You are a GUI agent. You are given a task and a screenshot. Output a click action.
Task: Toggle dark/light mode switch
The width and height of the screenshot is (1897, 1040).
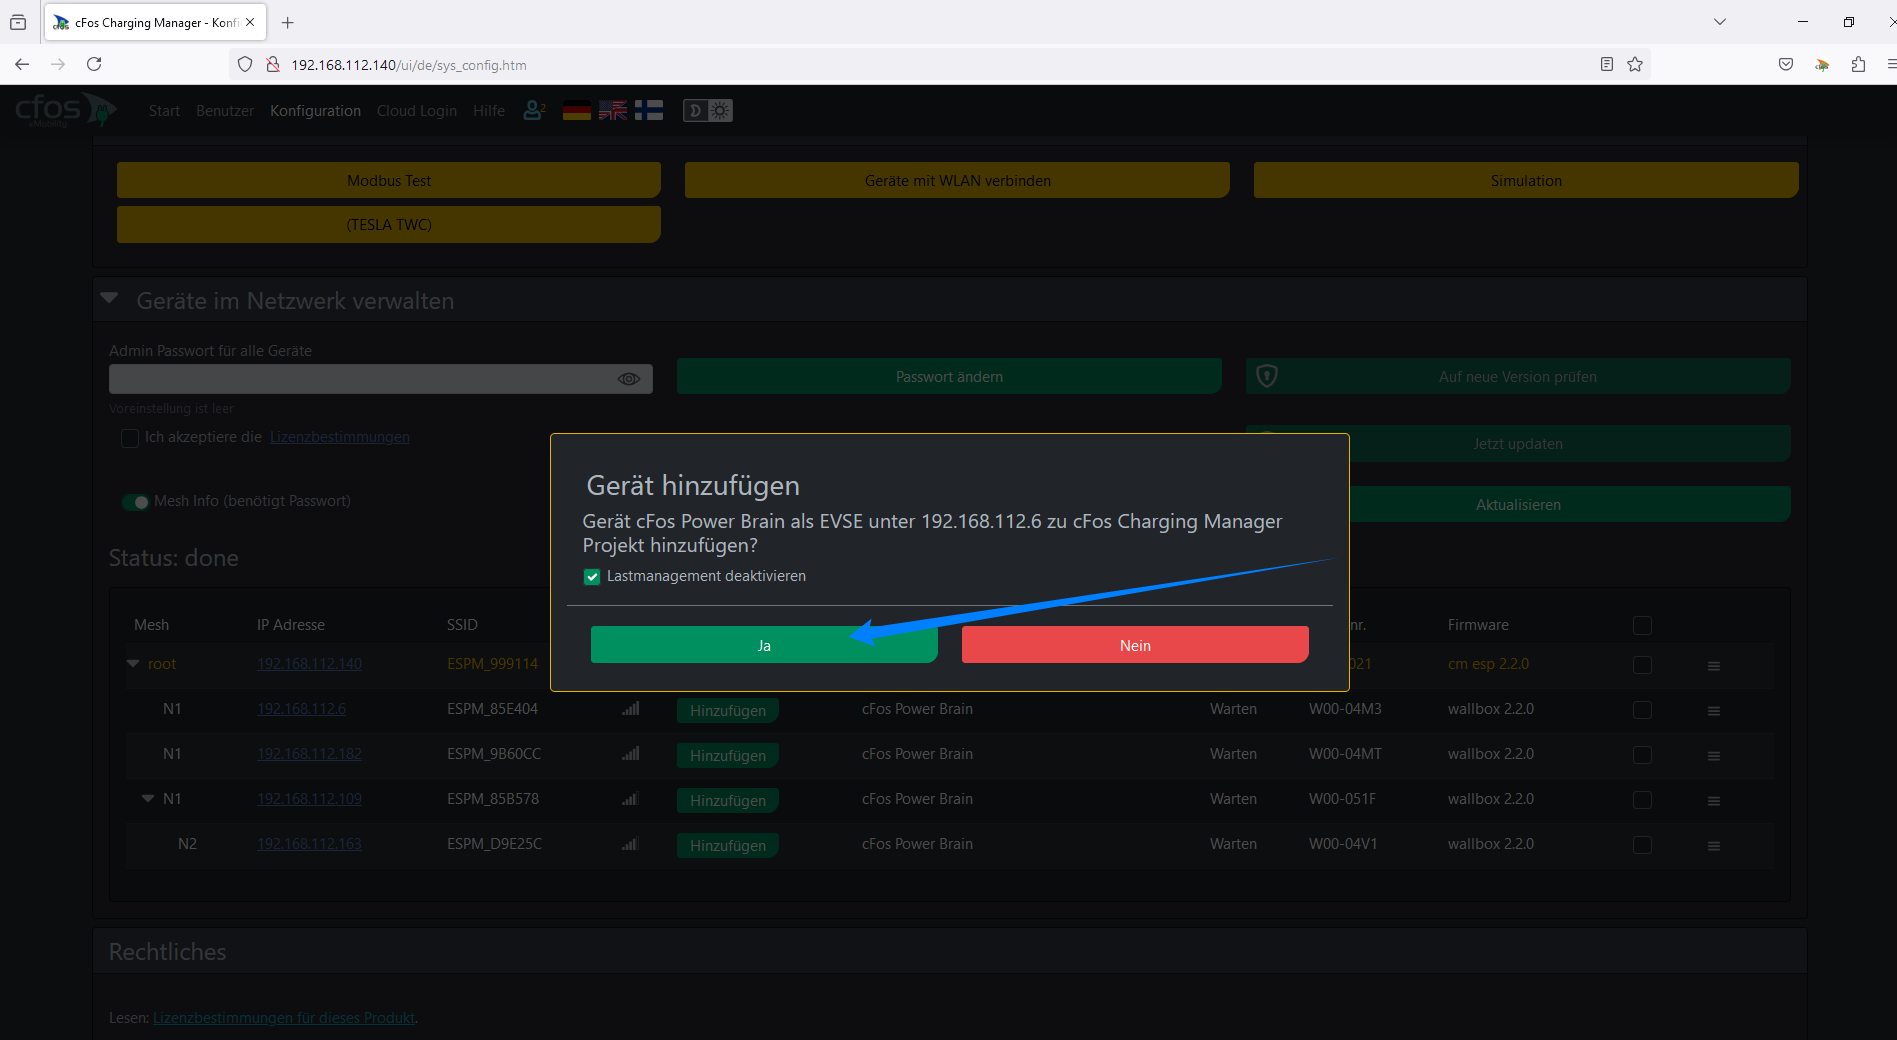point(708,111)
